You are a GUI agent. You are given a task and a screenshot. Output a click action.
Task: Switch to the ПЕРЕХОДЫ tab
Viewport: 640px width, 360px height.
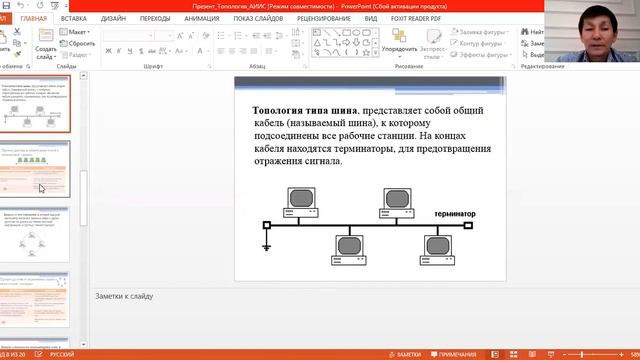155,18
